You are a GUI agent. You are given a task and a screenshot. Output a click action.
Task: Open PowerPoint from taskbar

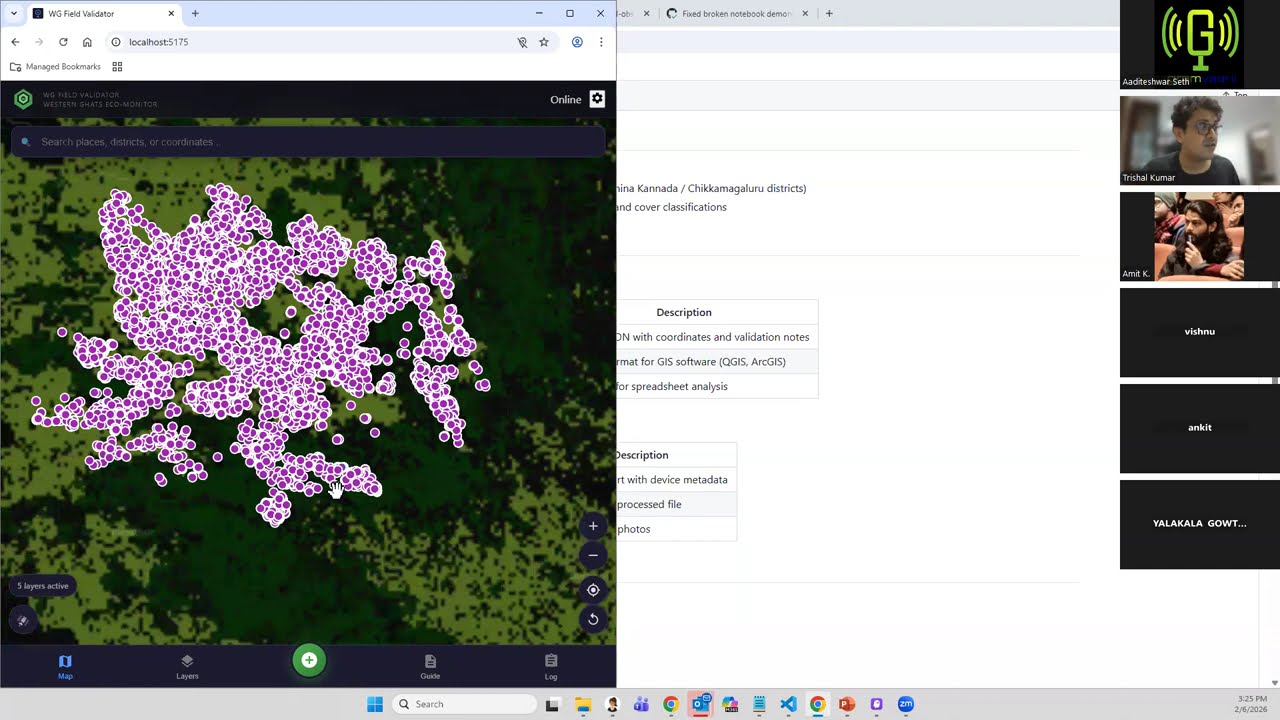click(x=847, y=704)
